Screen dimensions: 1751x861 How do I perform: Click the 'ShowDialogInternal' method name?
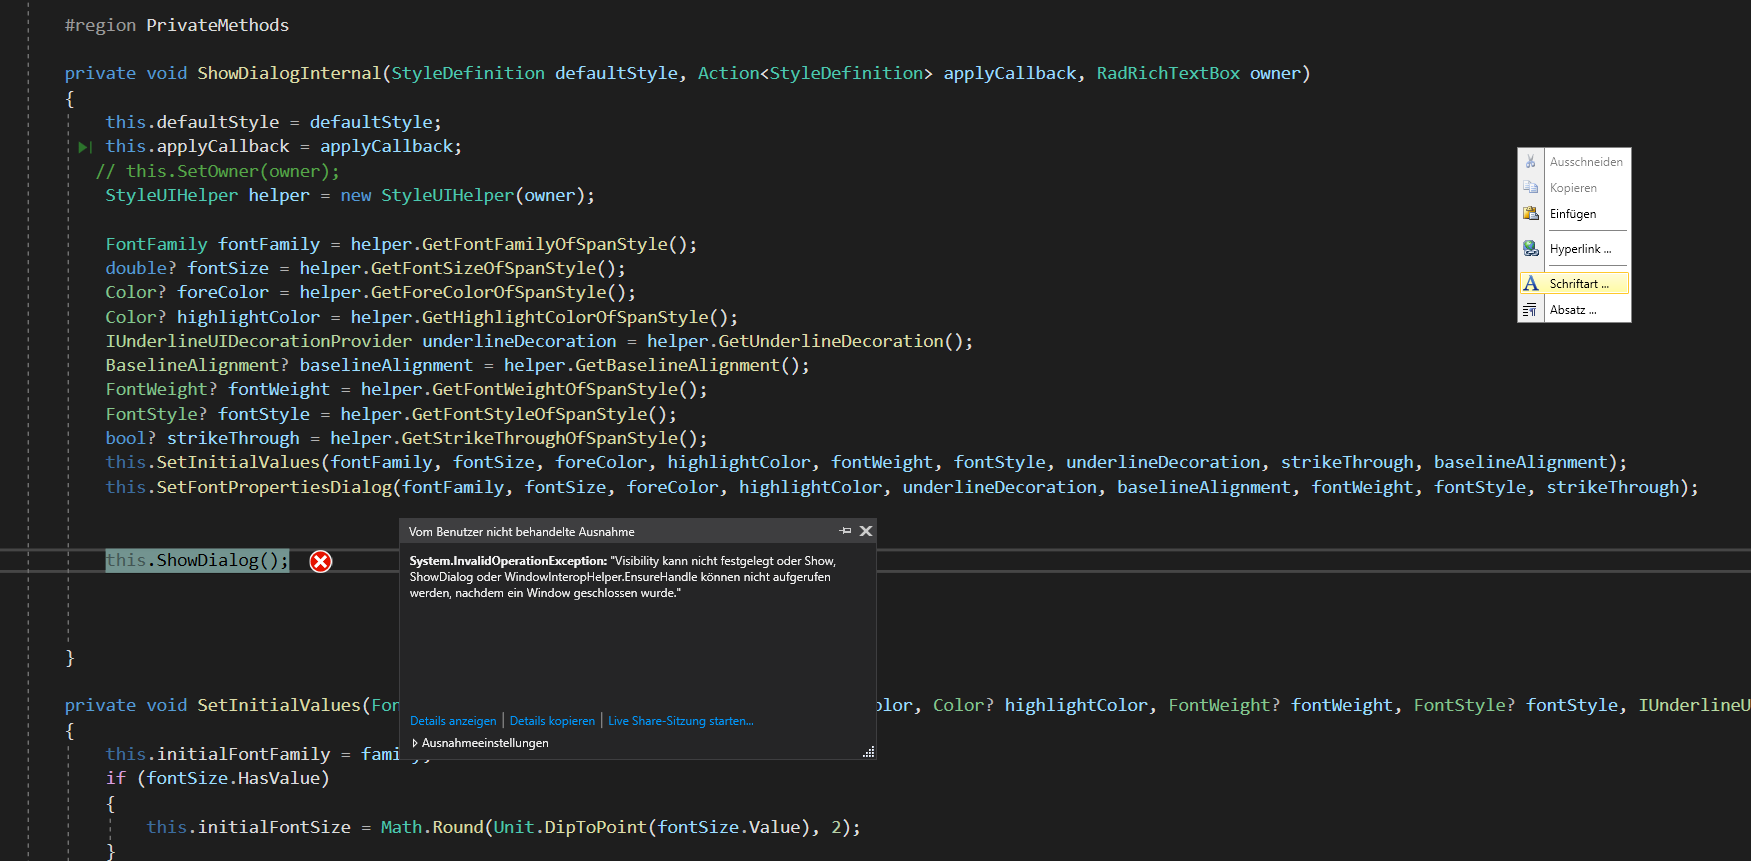coord(289,73)
